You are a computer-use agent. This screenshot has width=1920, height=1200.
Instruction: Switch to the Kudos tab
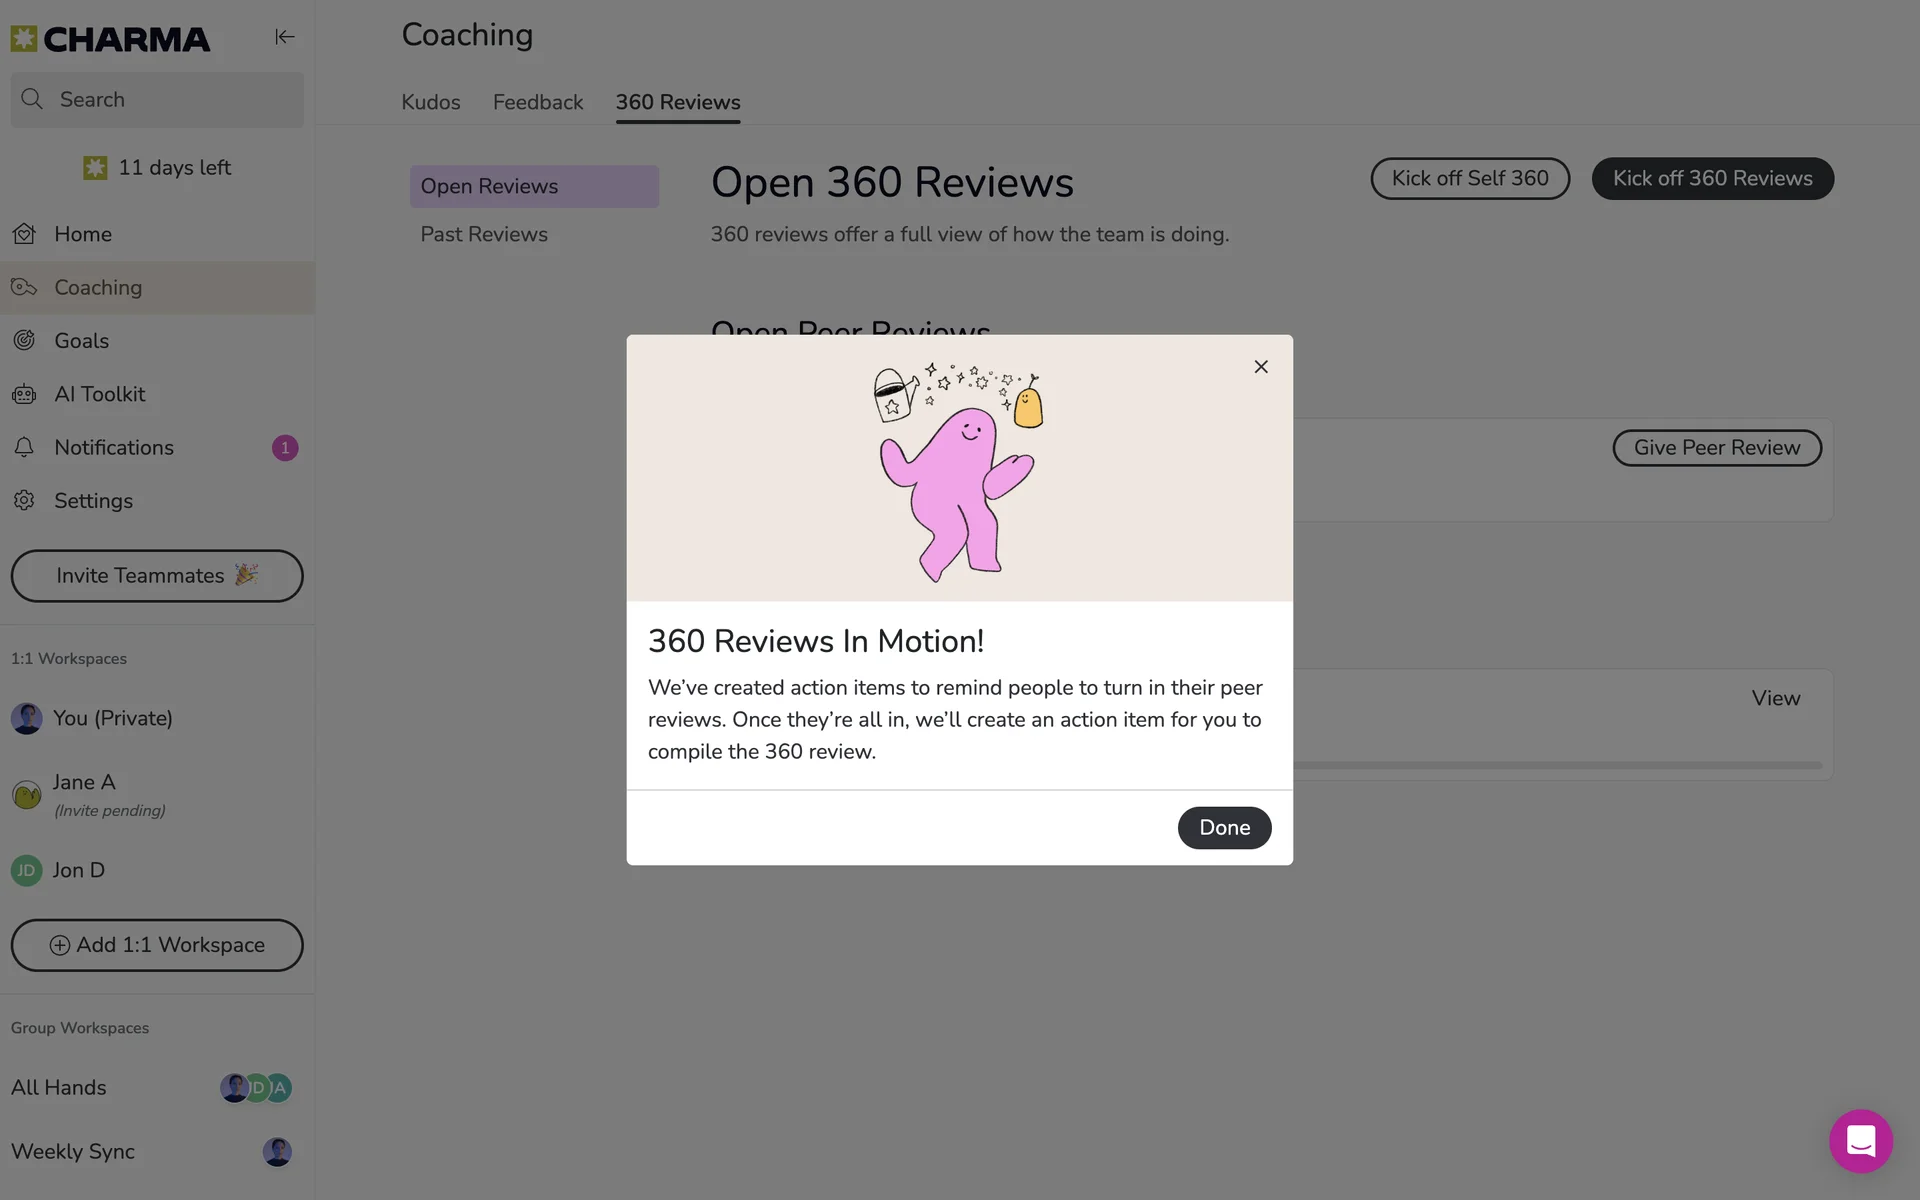pyautogui.click(x=431, y=102)
